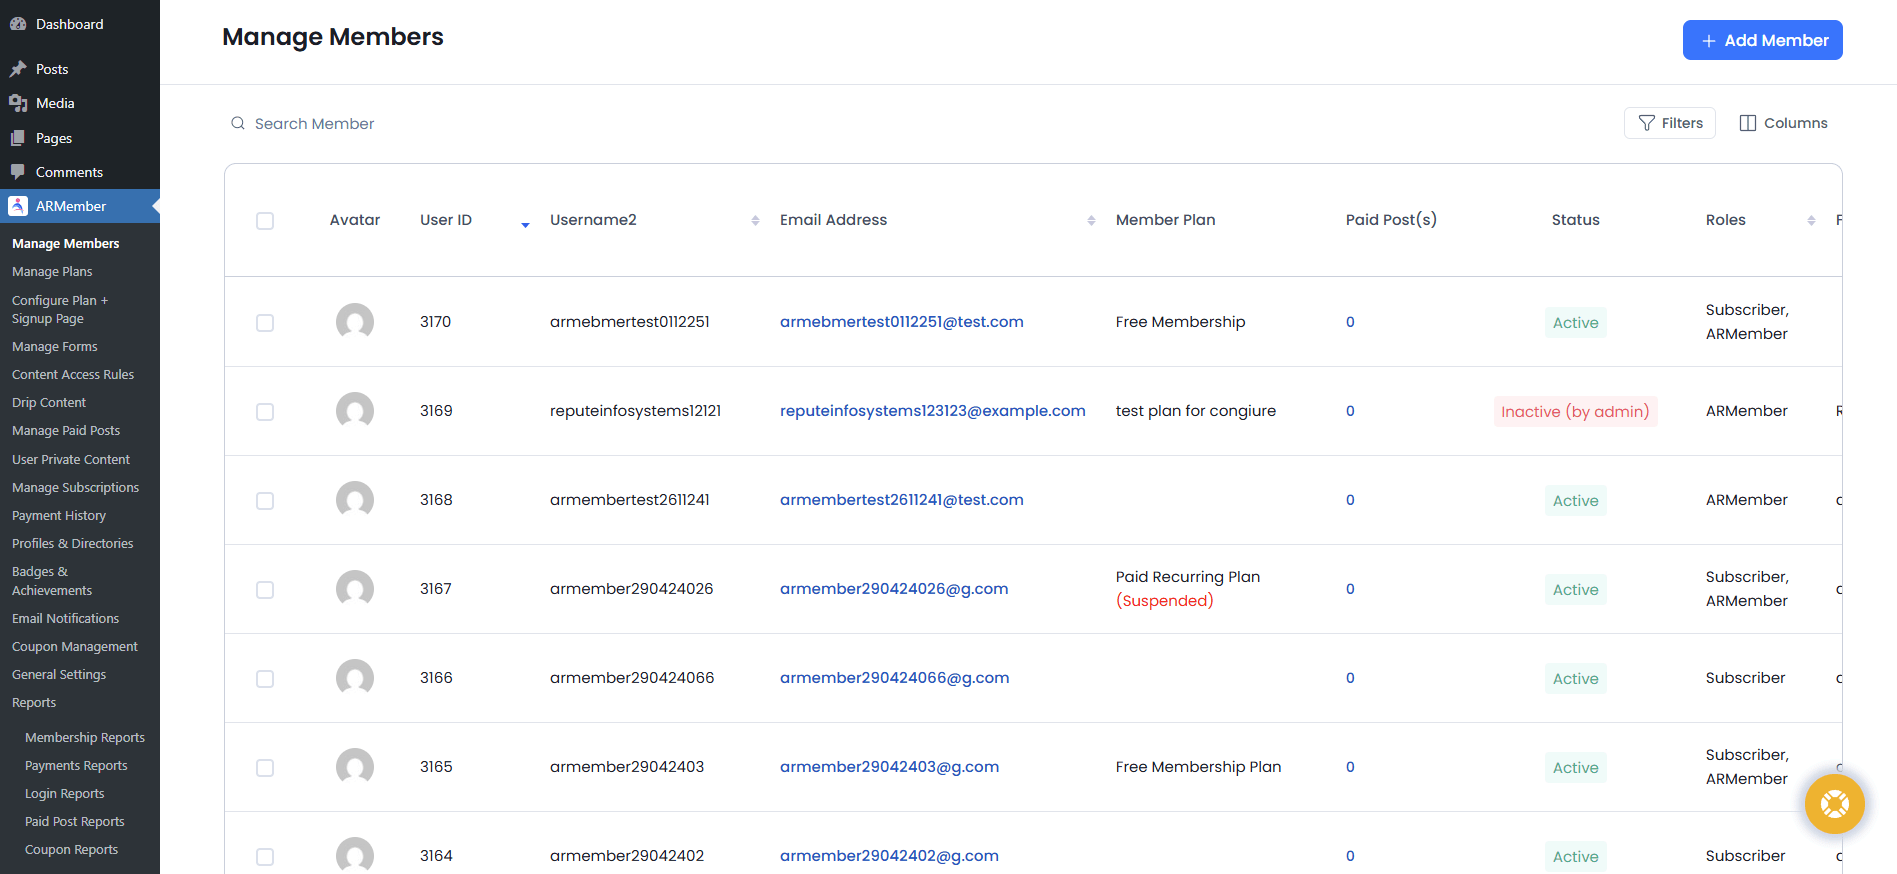Image resolution: width=1897 pixels, height=874 pixels.
Task: Open the orange help lifebuoy widget
Action: [x=1834, y=803]
